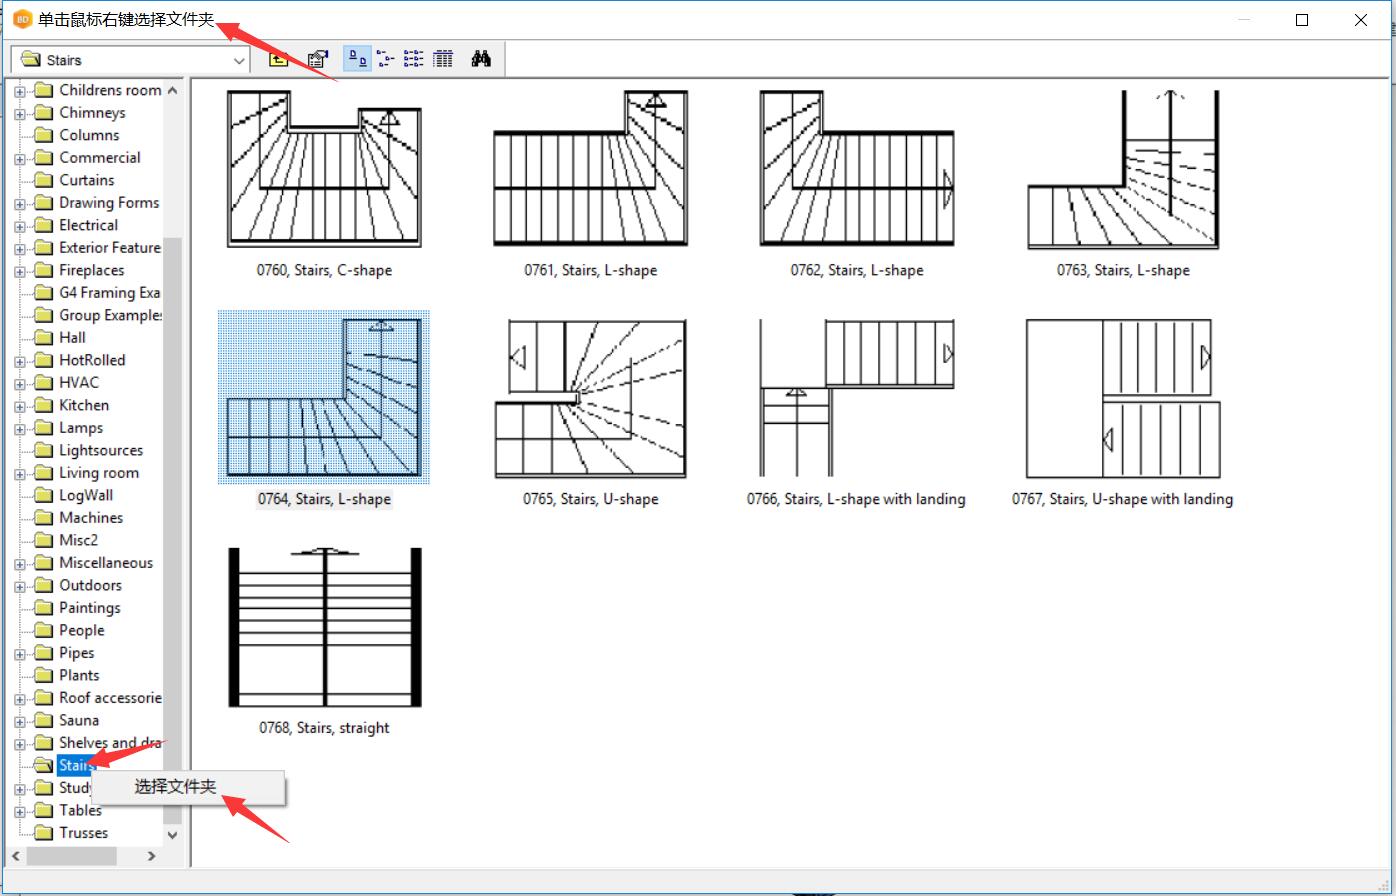Select the Living room folder

coord(99,472)
